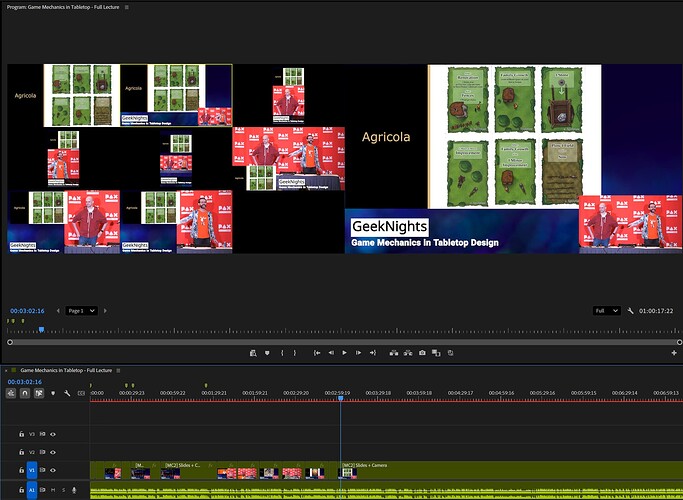Click the timeline playhead handle
This screenshot has width=683, height=500.
click(341, 398)
